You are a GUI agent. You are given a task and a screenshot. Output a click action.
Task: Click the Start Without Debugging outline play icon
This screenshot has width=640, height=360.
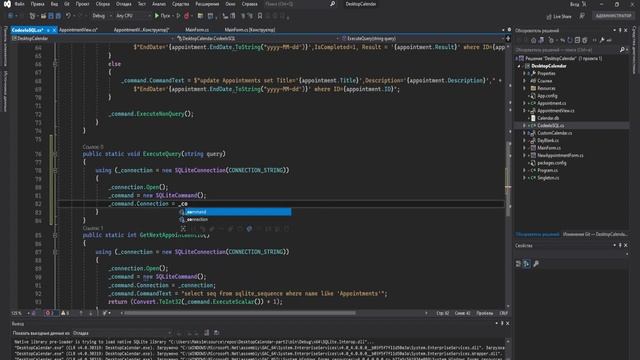tap(178, 16)
